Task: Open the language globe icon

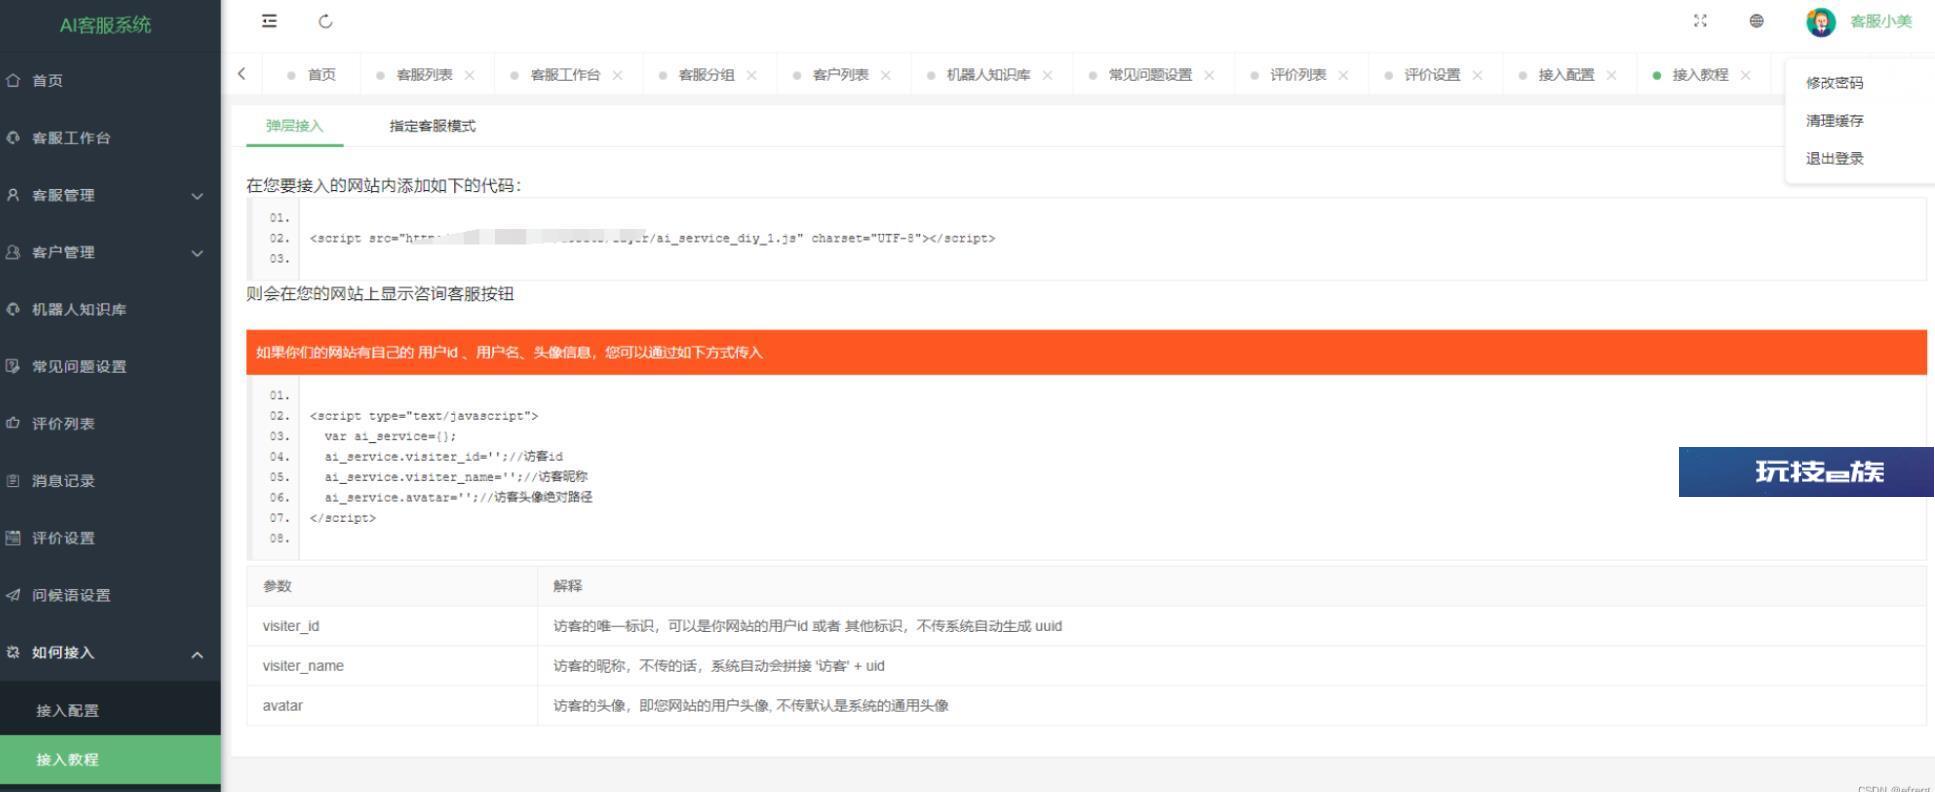Action: tap(1756, 21)
